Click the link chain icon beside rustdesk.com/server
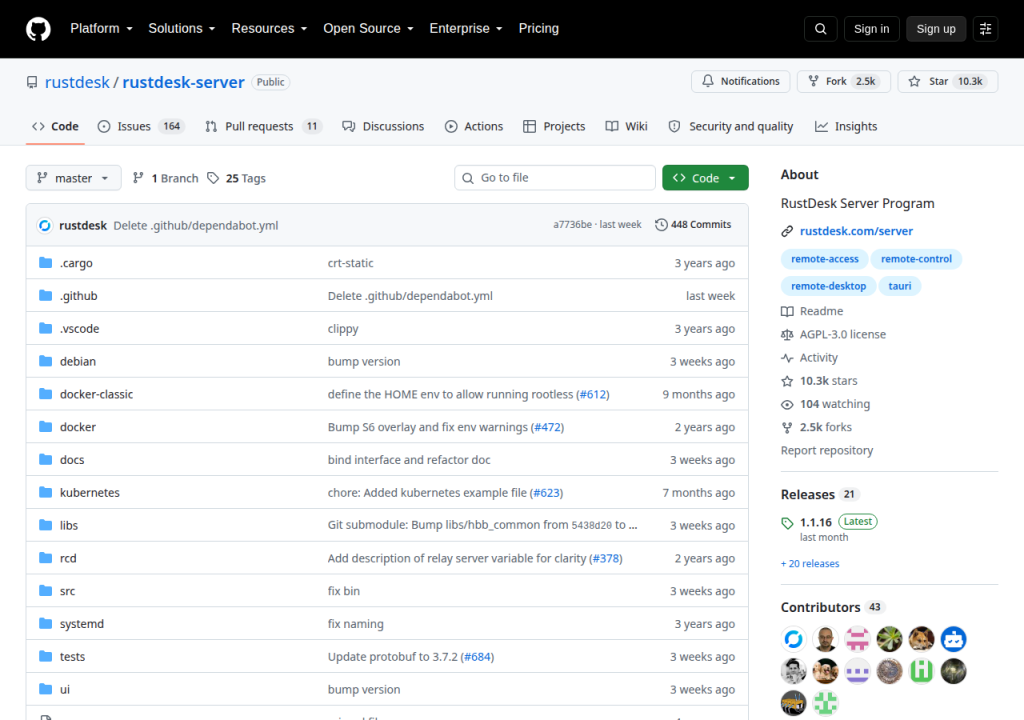This screenshot has width=1024, height=720. 787,231
